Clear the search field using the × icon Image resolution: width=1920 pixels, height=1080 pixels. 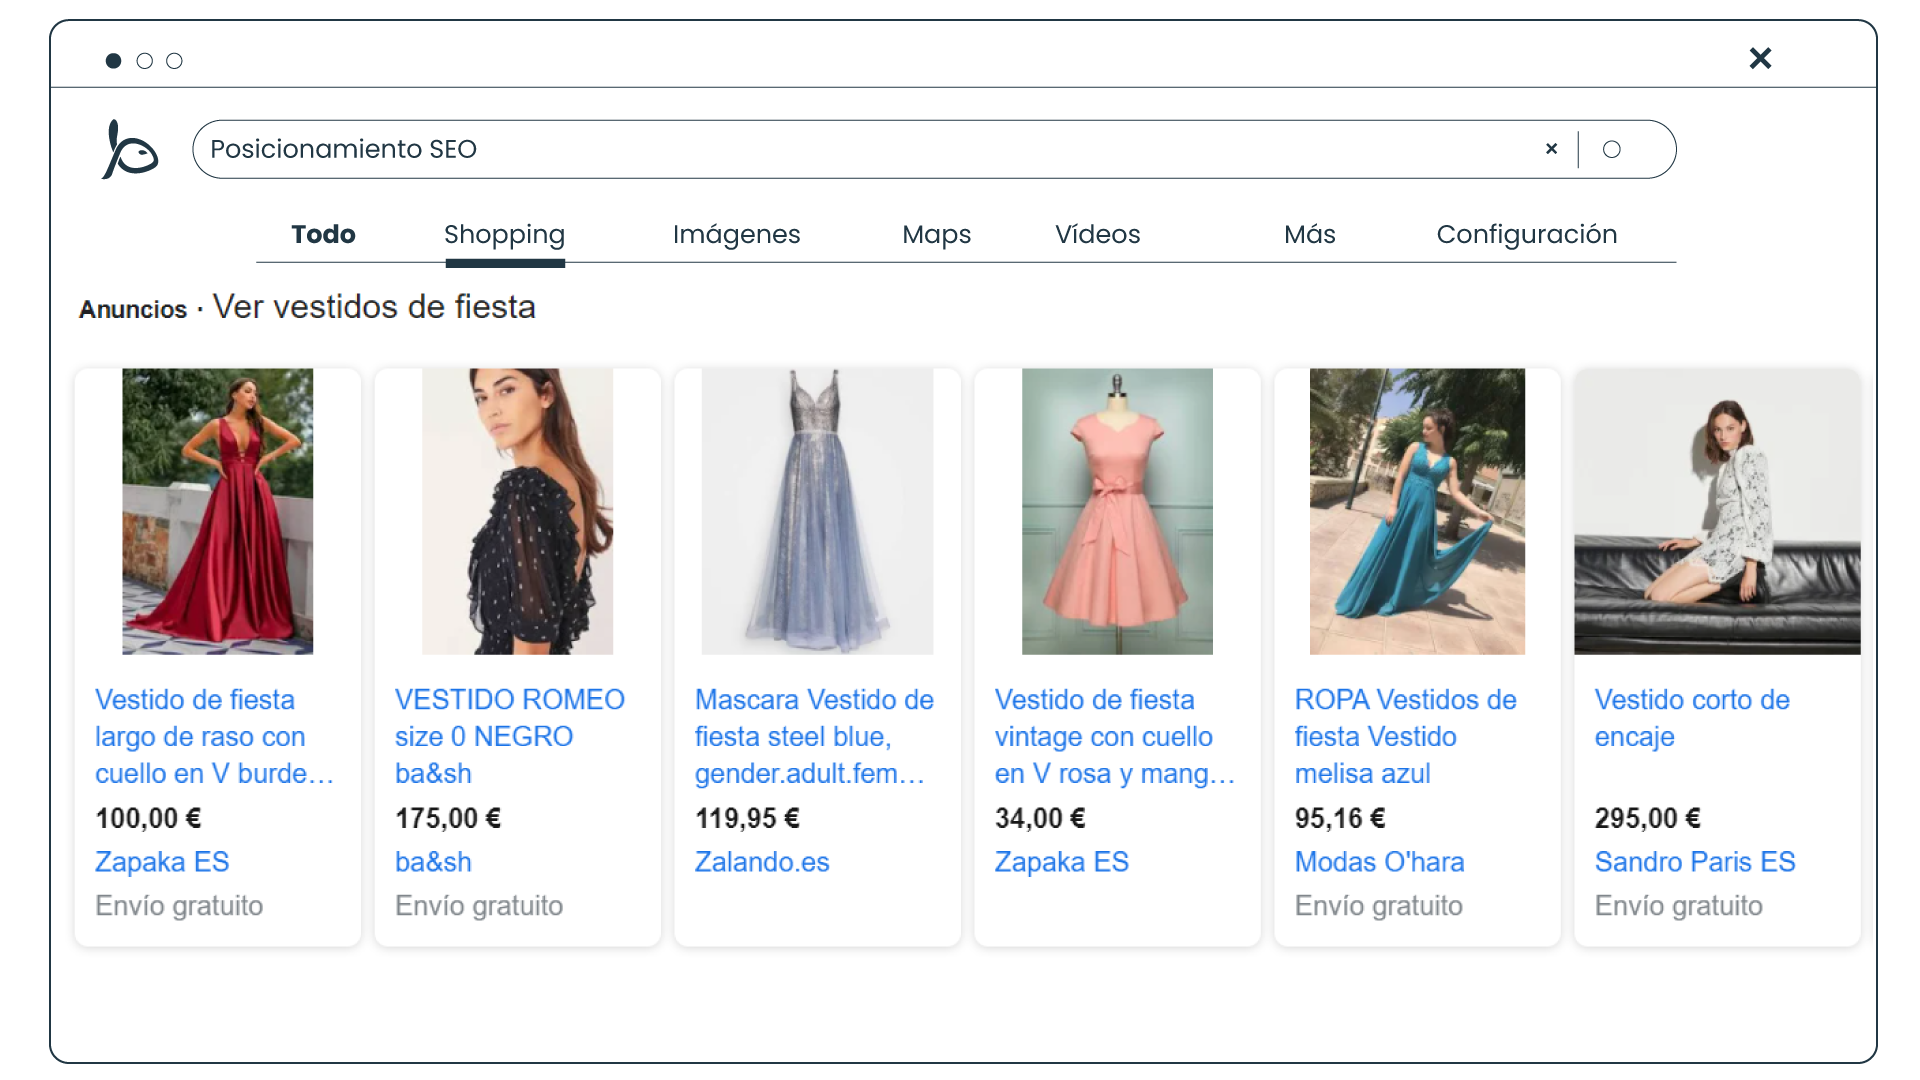point(1550,148)
